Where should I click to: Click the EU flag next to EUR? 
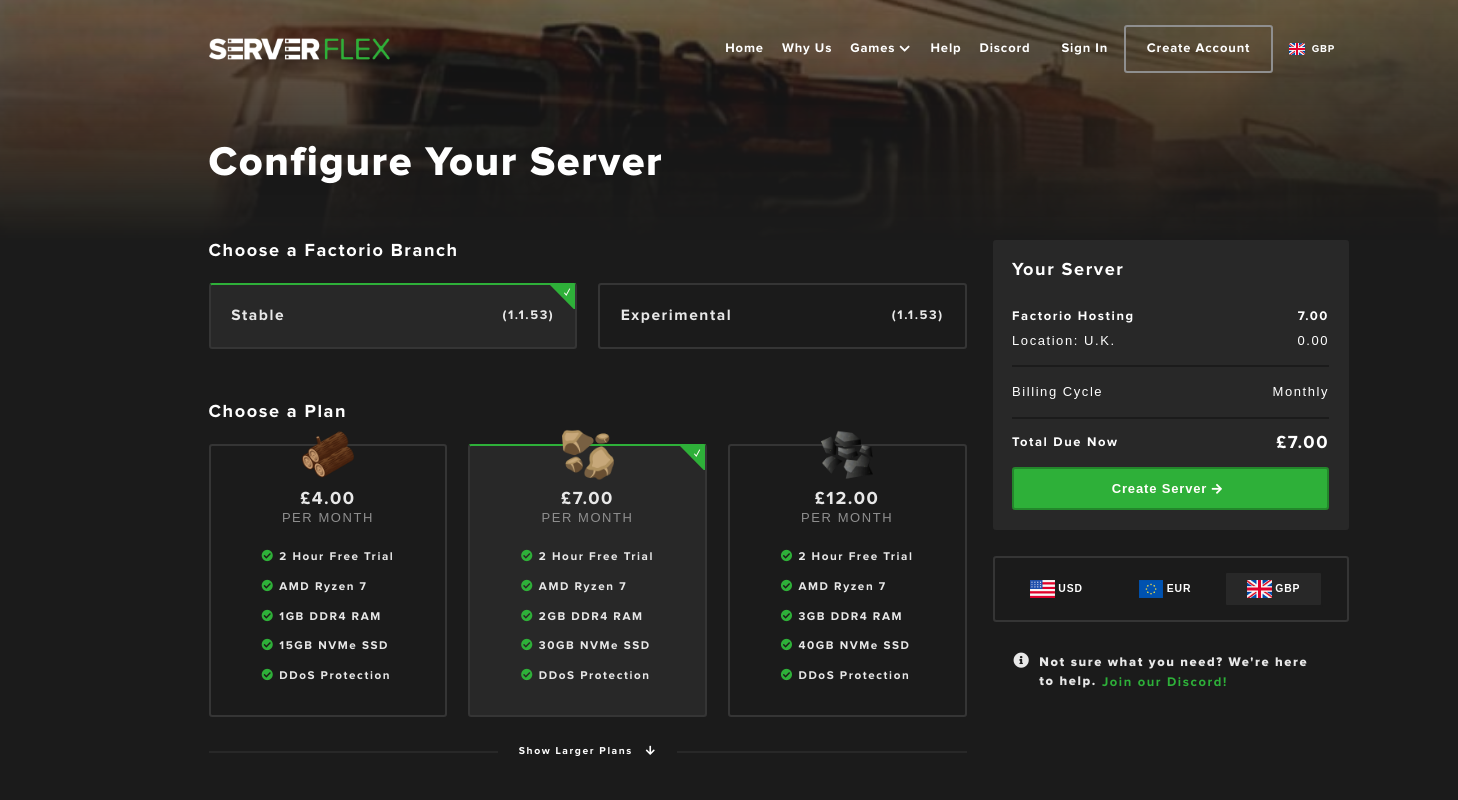1151,588
